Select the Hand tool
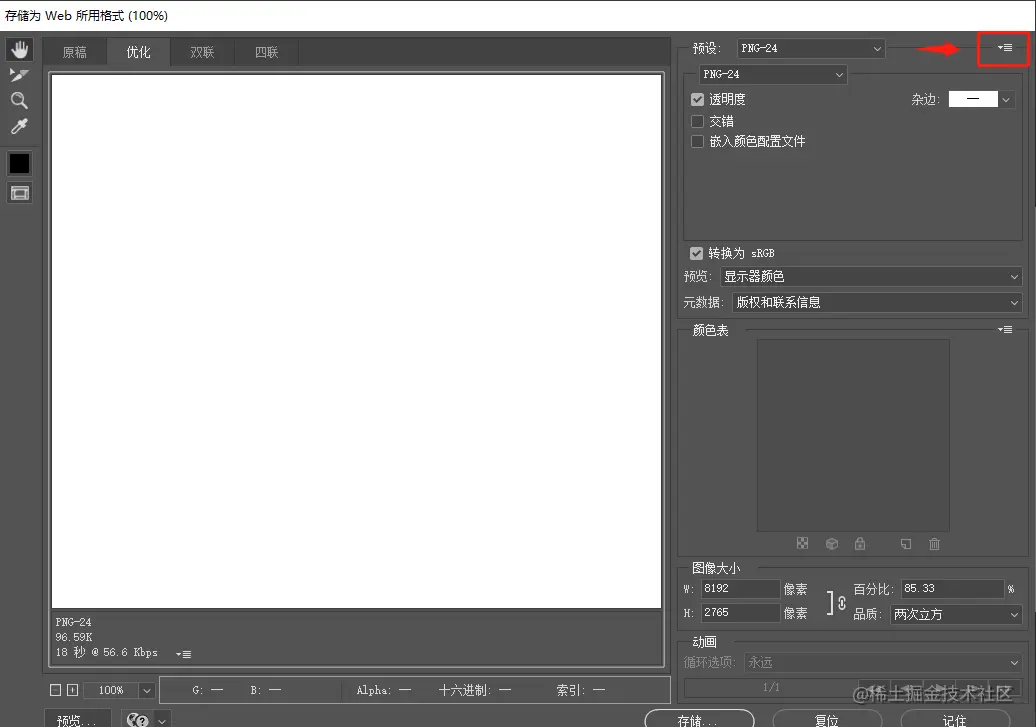This screenshot has width=1036, height=727. coord(20,49)
